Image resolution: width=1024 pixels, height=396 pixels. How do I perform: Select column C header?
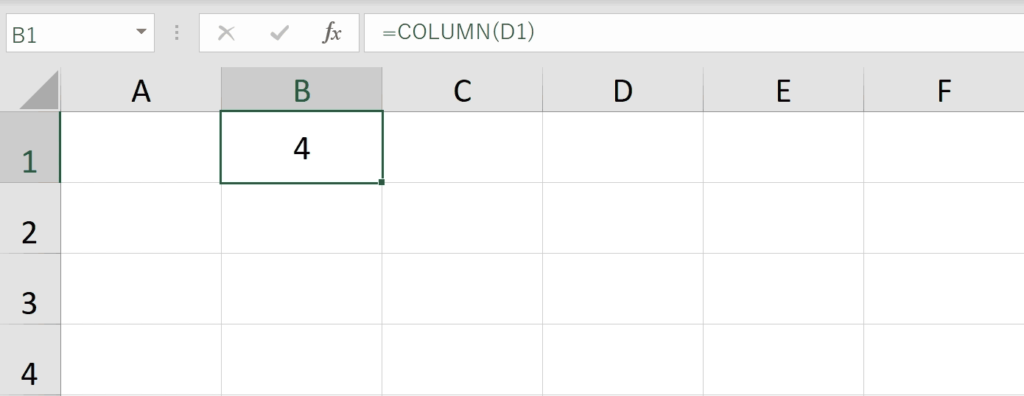click(x=462, y=90)
